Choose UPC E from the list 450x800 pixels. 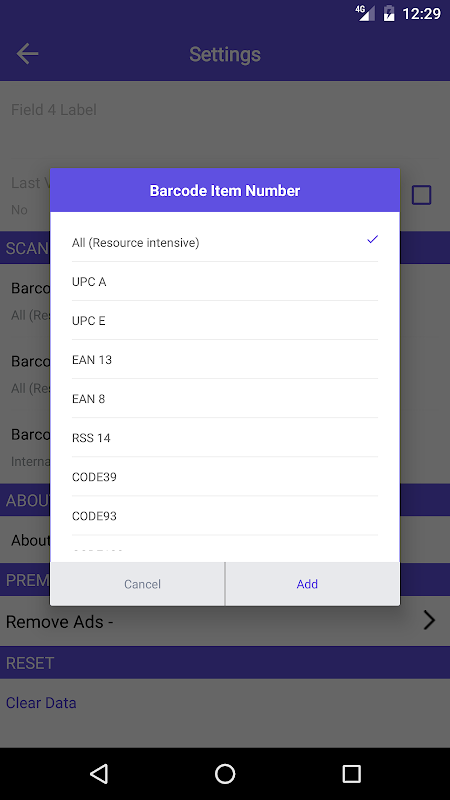[x=225, y=320]
